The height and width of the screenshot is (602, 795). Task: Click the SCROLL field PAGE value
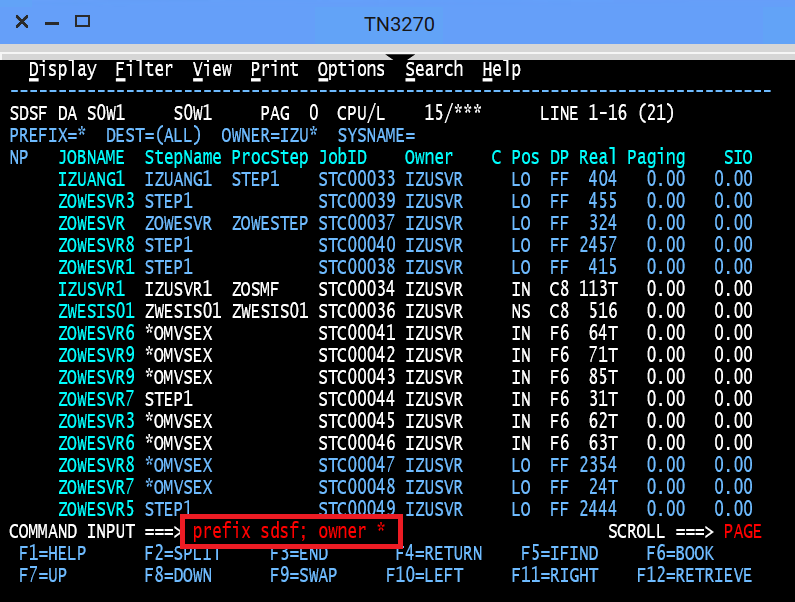(x=742, y=531)
